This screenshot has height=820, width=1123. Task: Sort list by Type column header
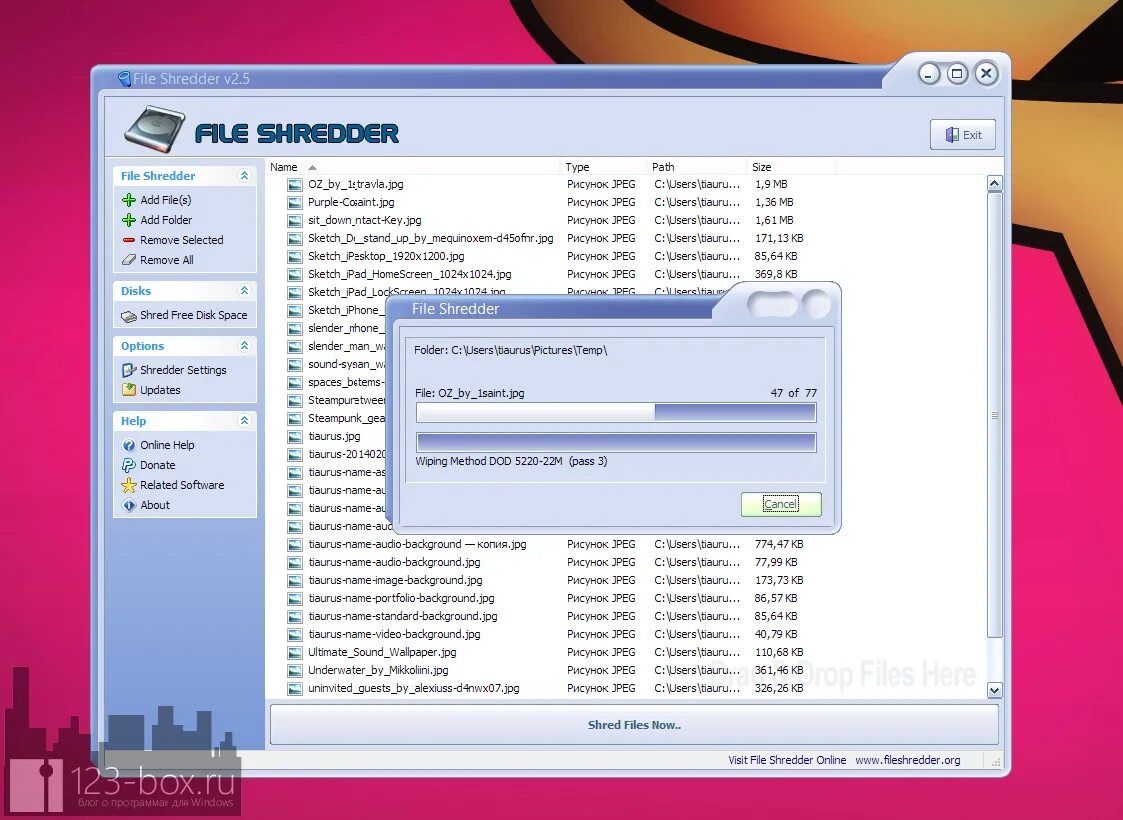tap(603, 167)
